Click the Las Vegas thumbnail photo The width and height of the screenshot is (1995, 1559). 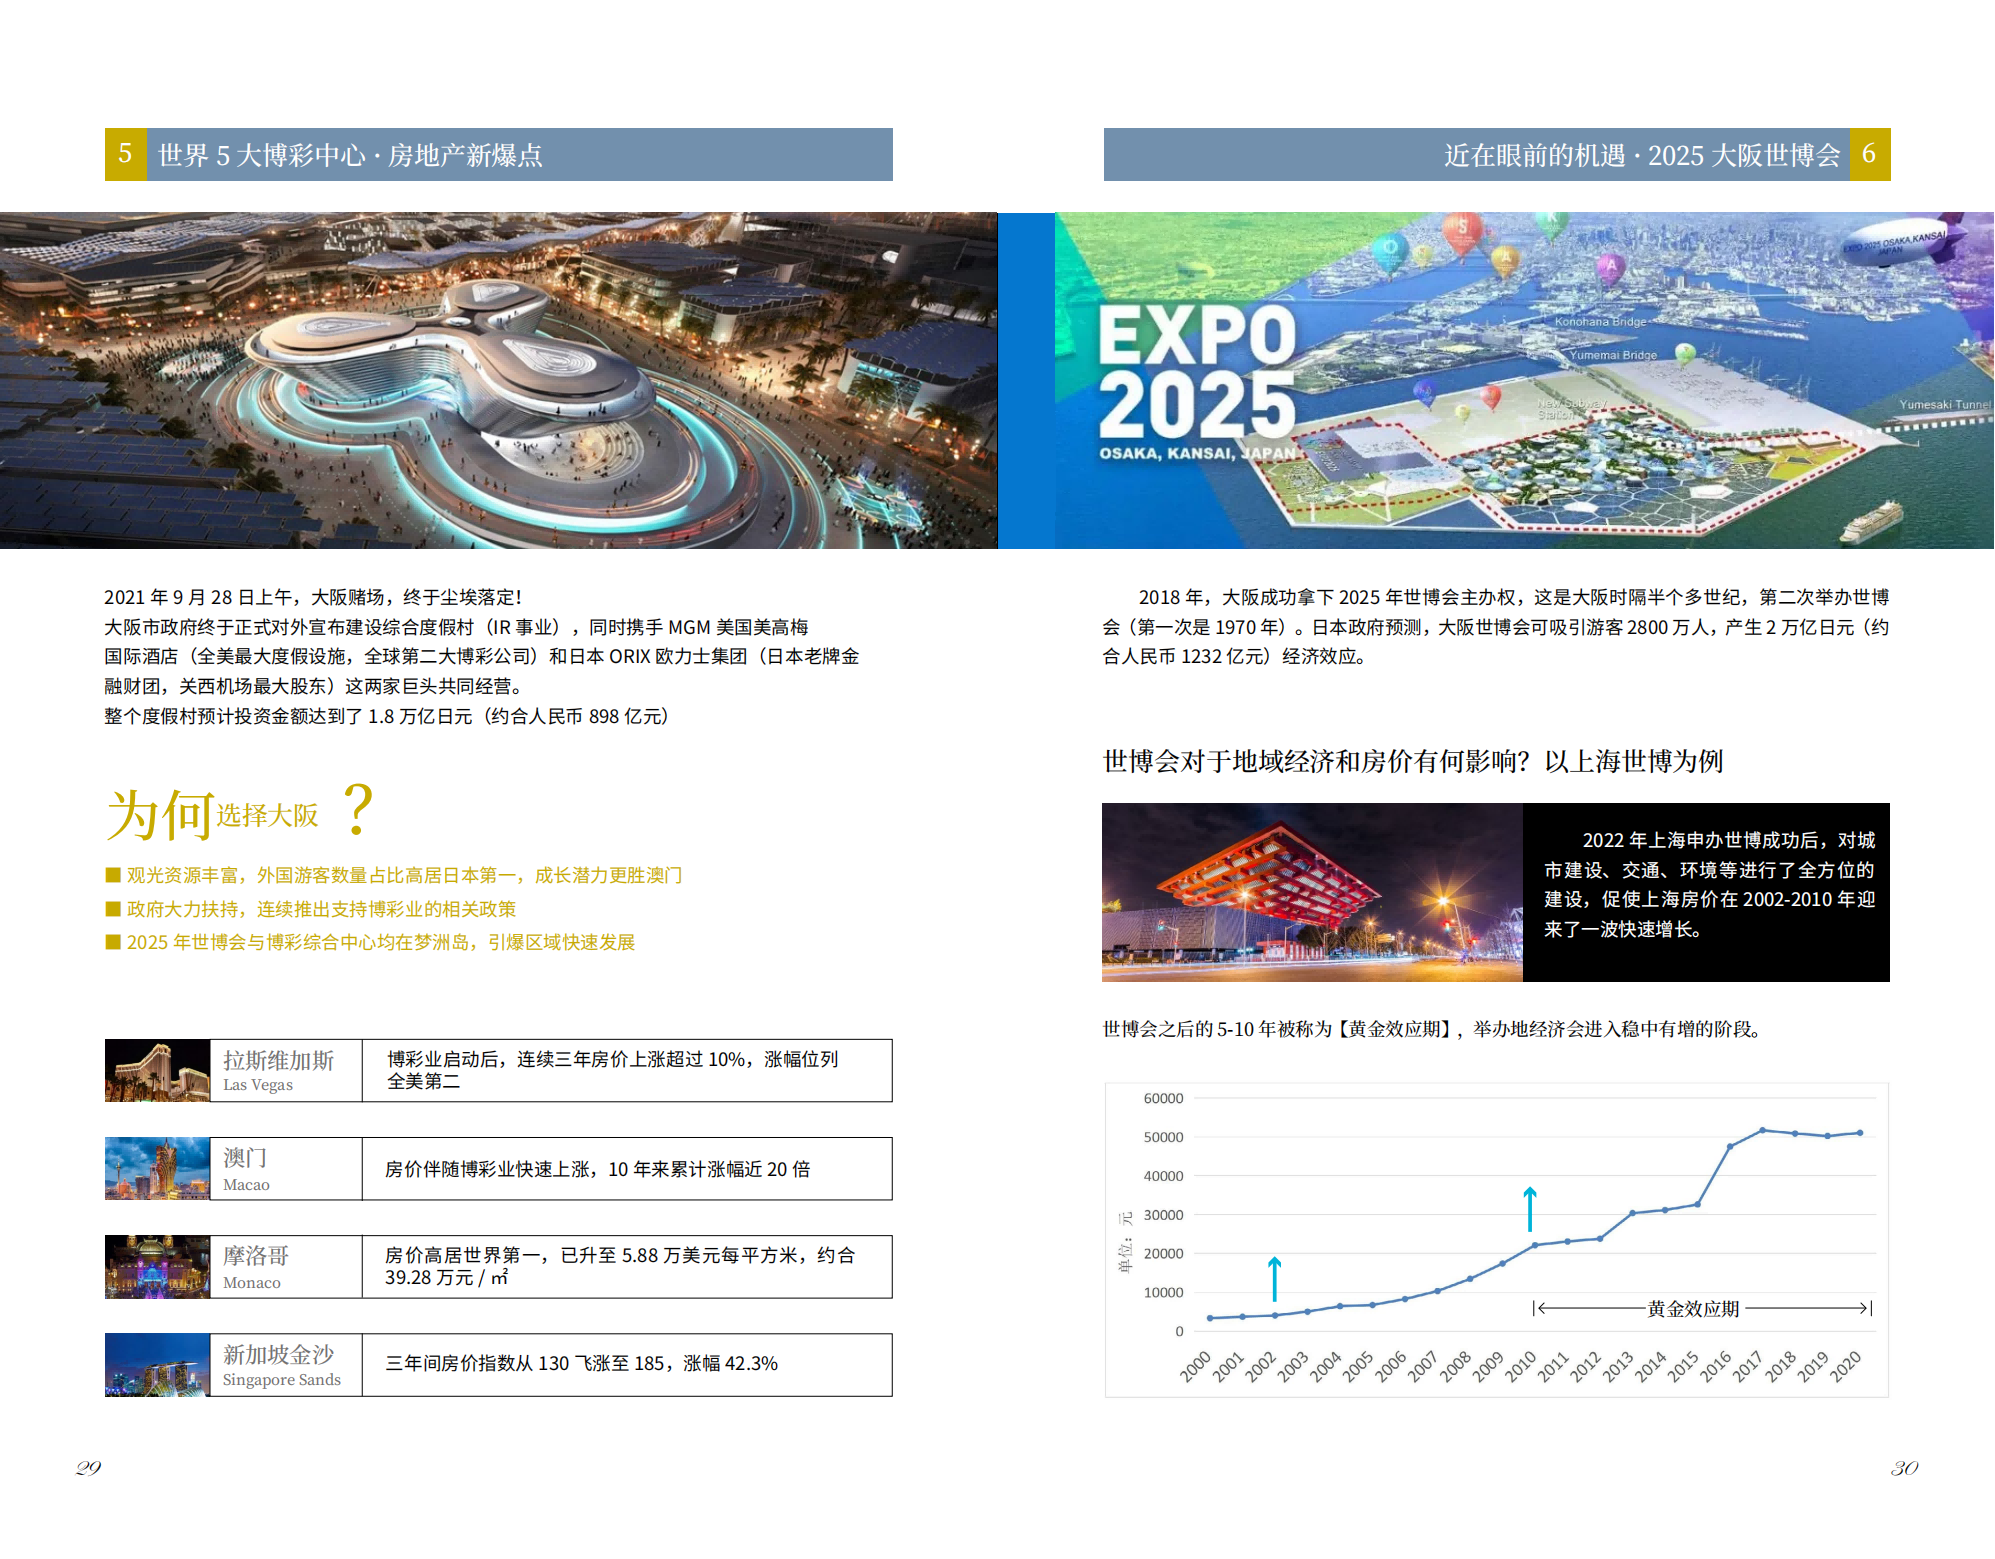tap(158, 1070)
